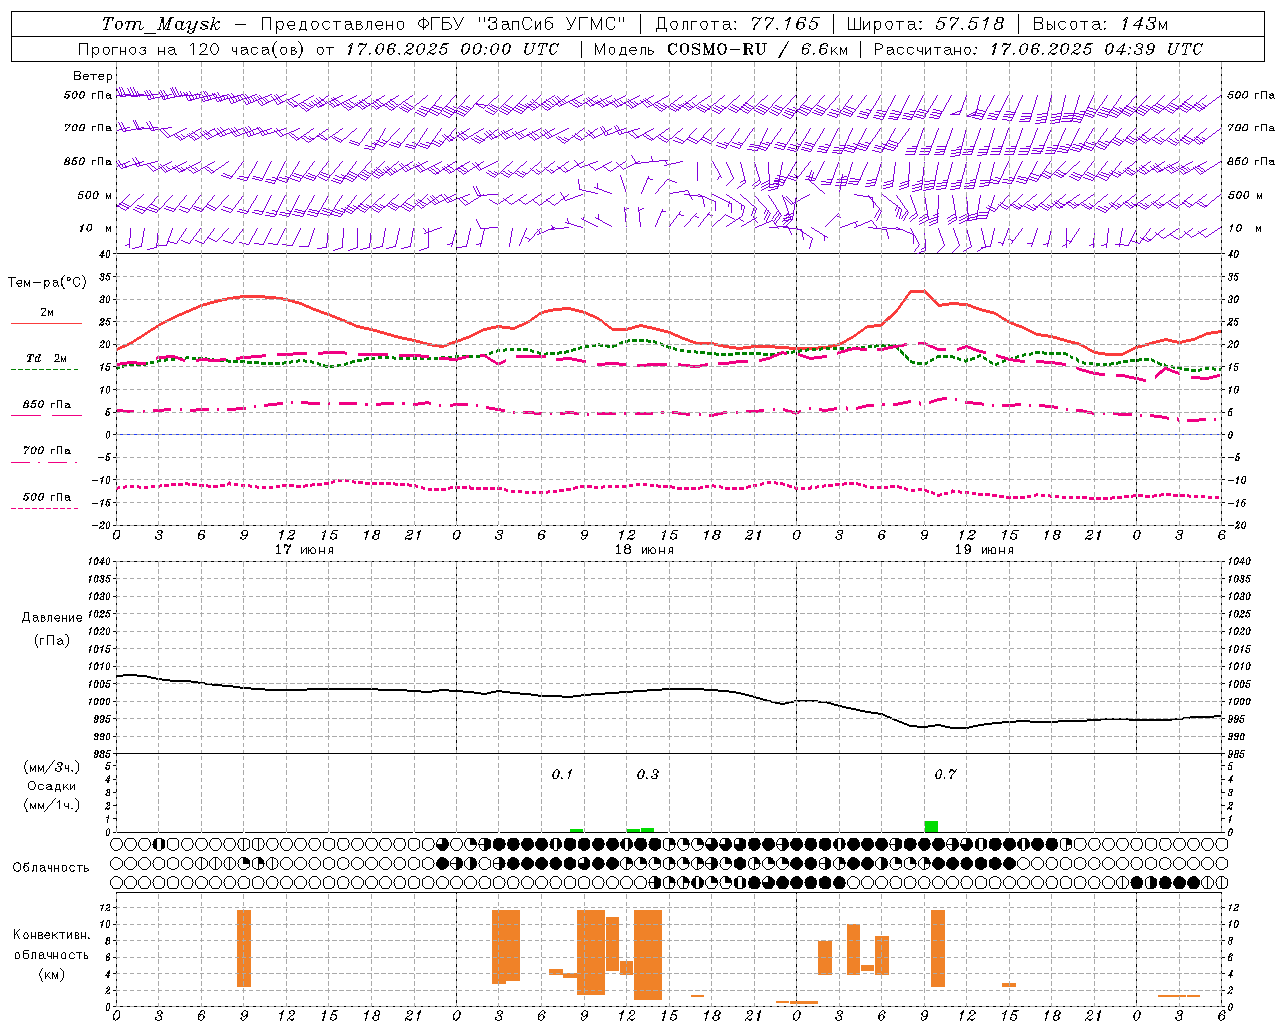The width and height of the screenshot is (1280, 1024).
Task: Select the elevation text "Высота: 143м"
Action: [1100, 24]
